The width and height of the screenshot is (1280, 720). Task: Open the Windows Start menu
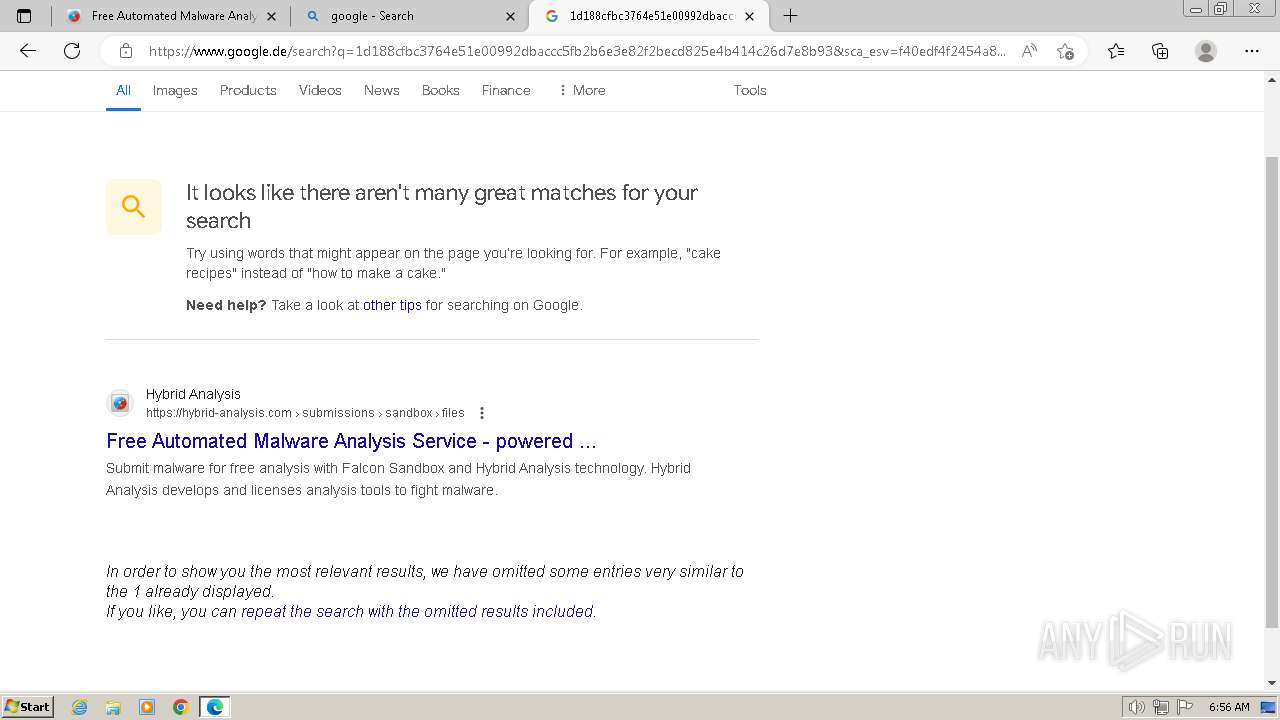click(x=28, y=706)
